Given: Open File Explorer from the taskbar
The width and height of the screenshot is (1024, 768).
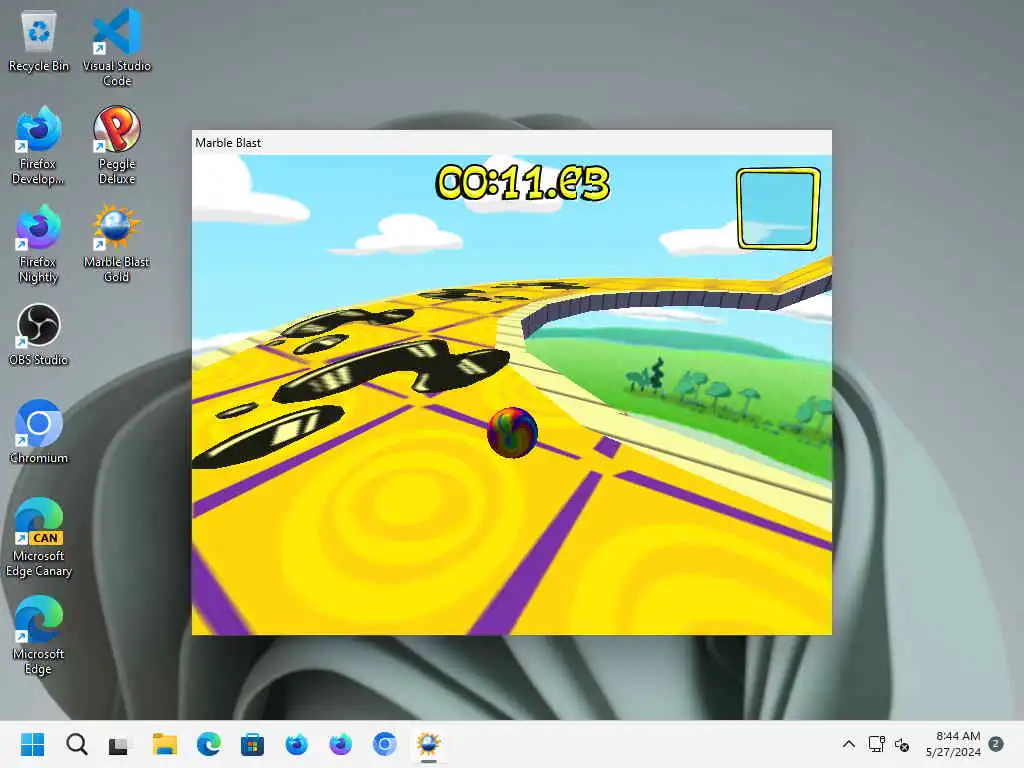Looking at the screenshot, I should point(165,744).
